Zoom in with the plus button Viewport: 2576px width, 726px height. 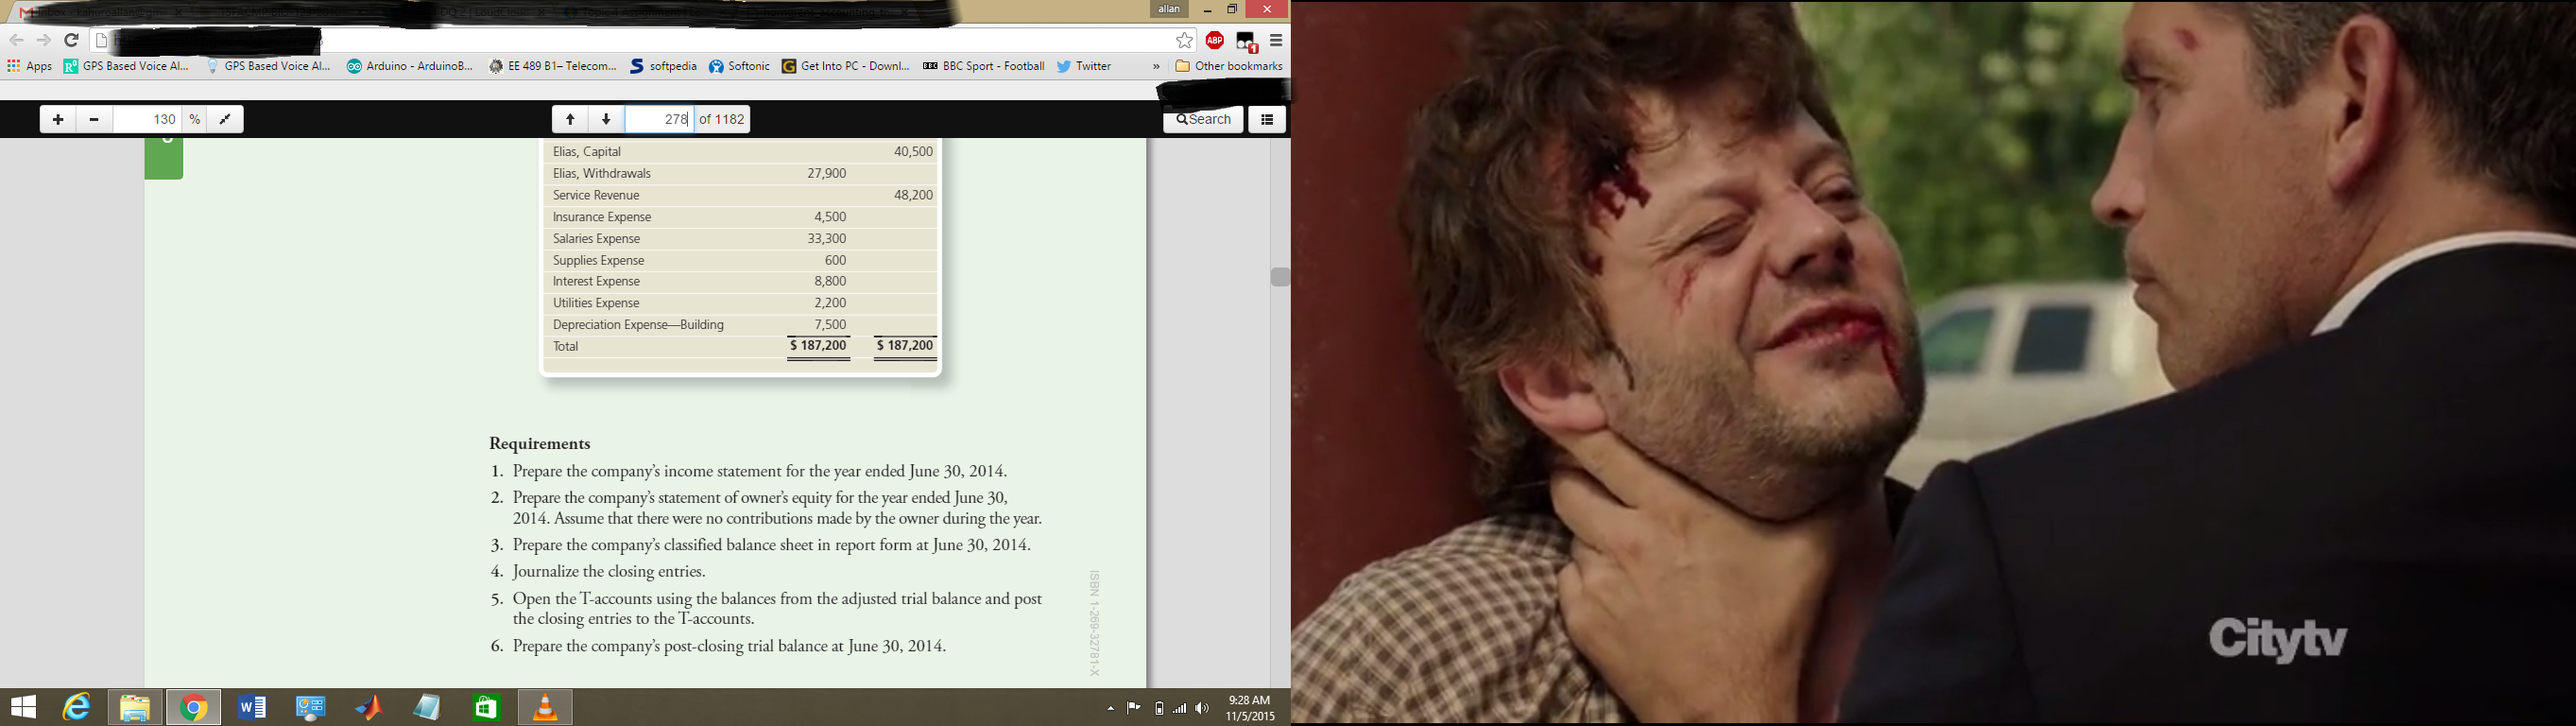pyautogui.click(x=58, y=120)
